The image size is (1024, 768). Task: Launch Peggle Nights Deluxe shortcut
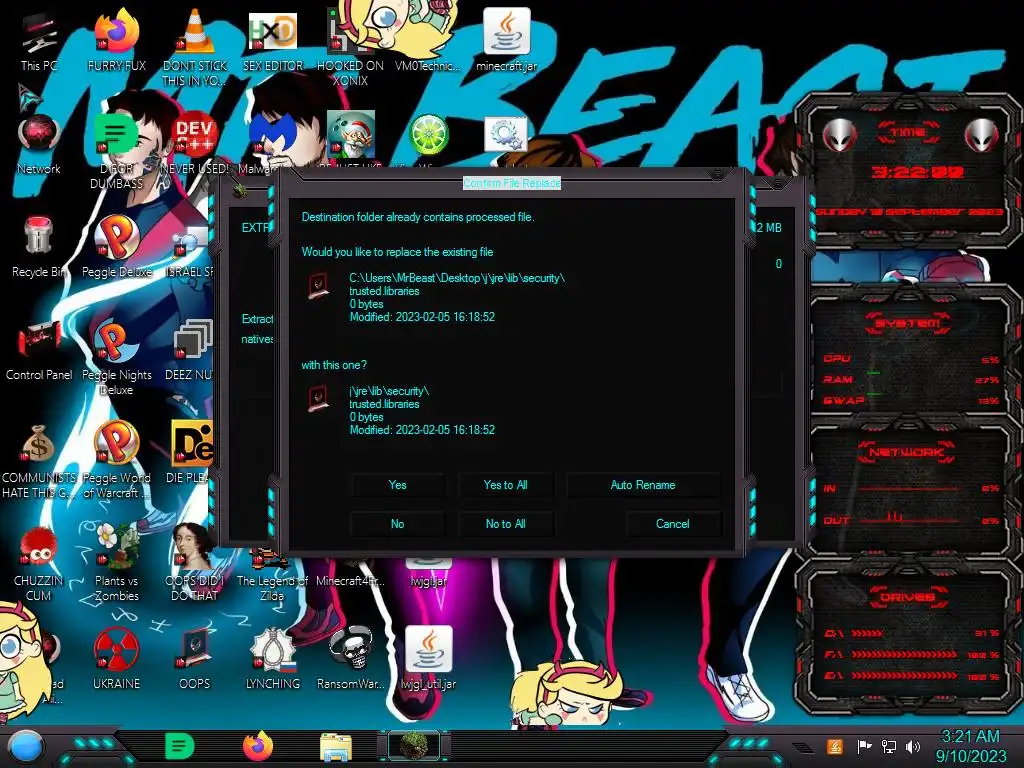116,357
